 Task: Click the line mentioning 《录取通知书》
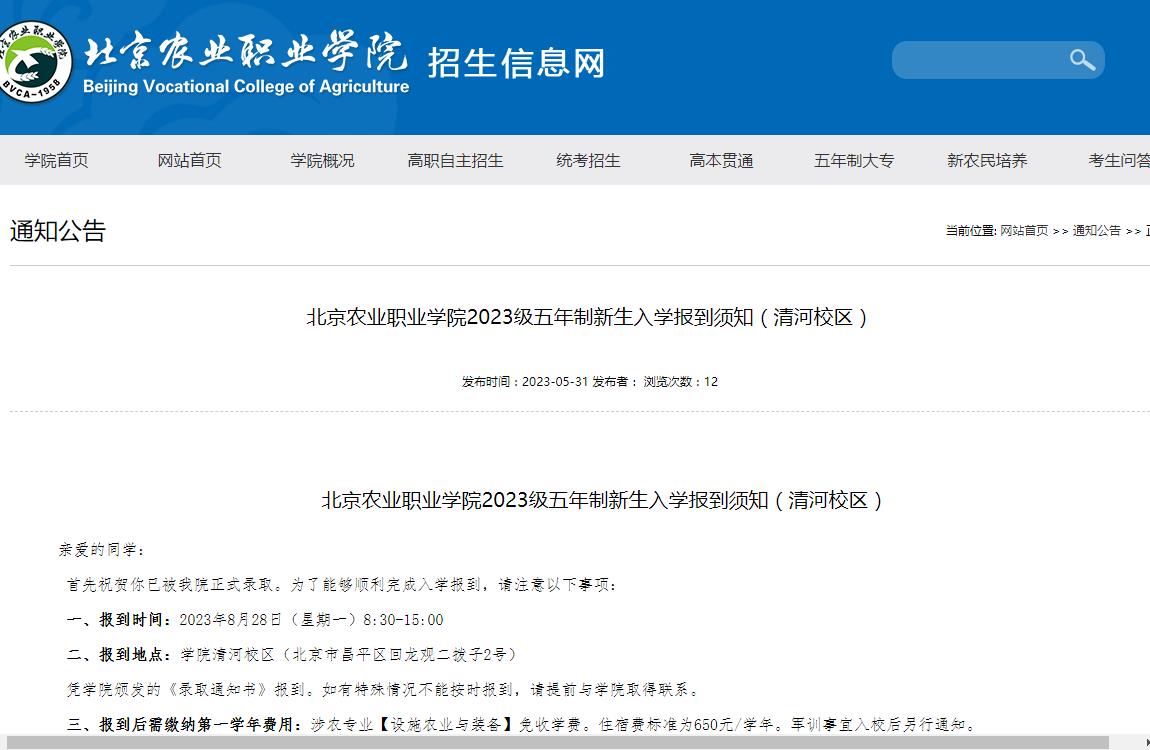383,690
